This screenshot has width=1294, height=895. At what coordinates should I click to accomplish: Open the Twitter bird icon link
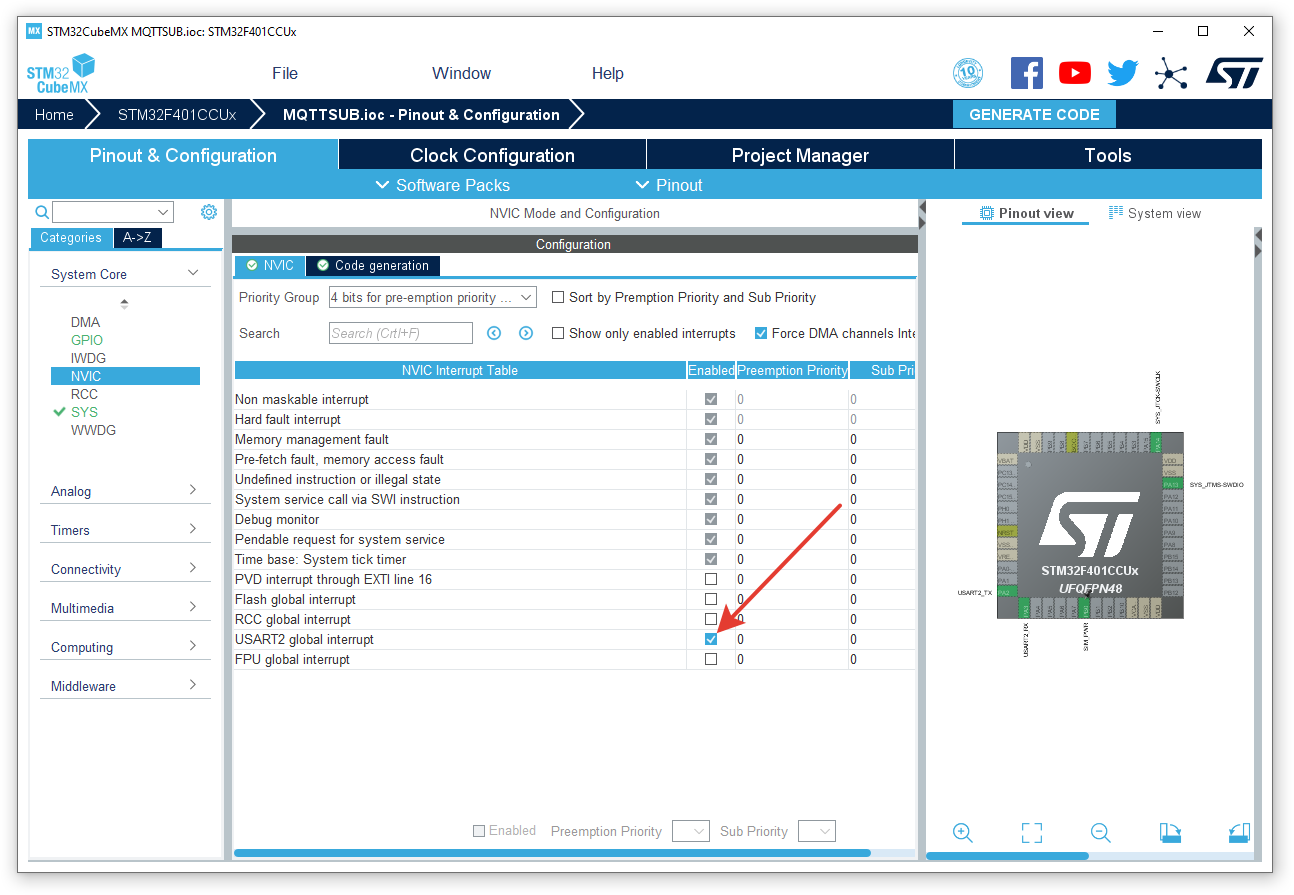pos(1122,73)
